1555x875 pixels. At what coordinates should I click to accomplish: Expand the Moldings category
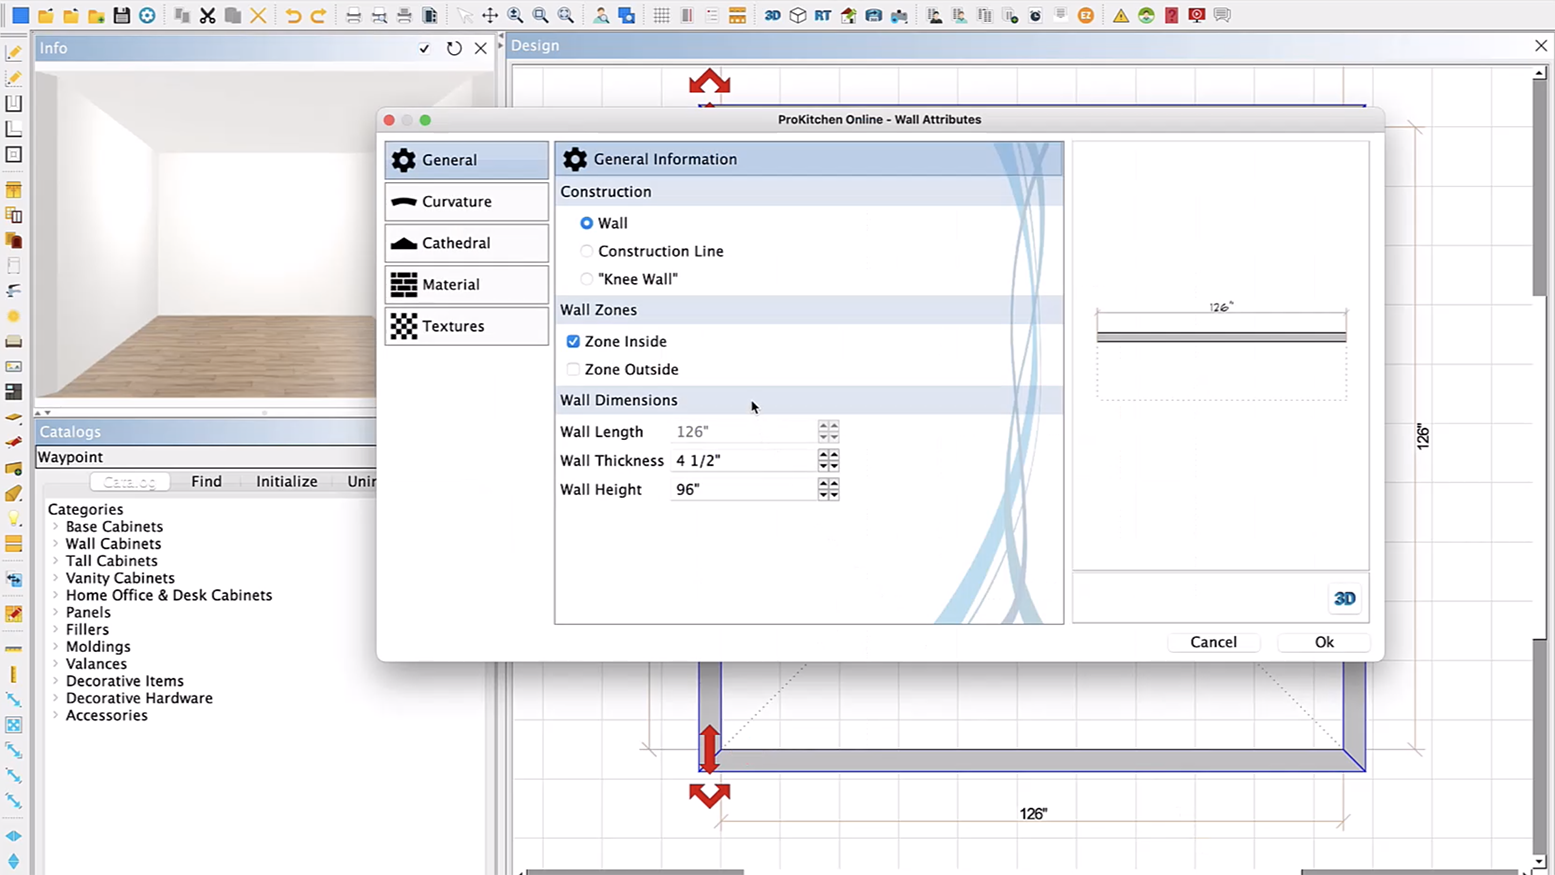(x=56, y=647)
